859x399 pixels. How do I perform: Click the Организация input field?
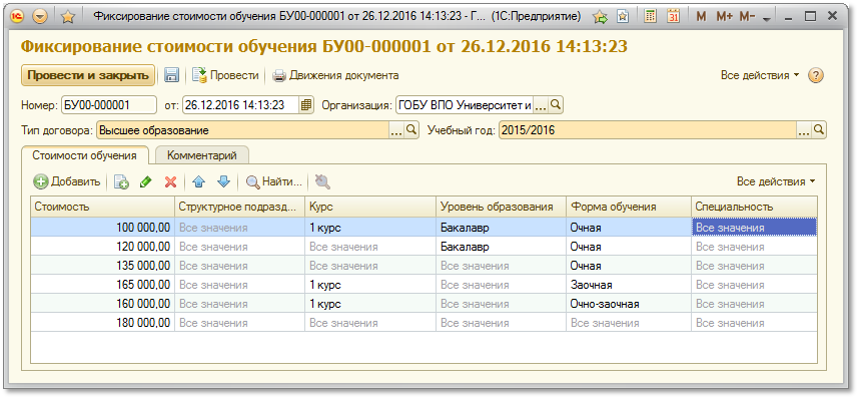(464, 105)
